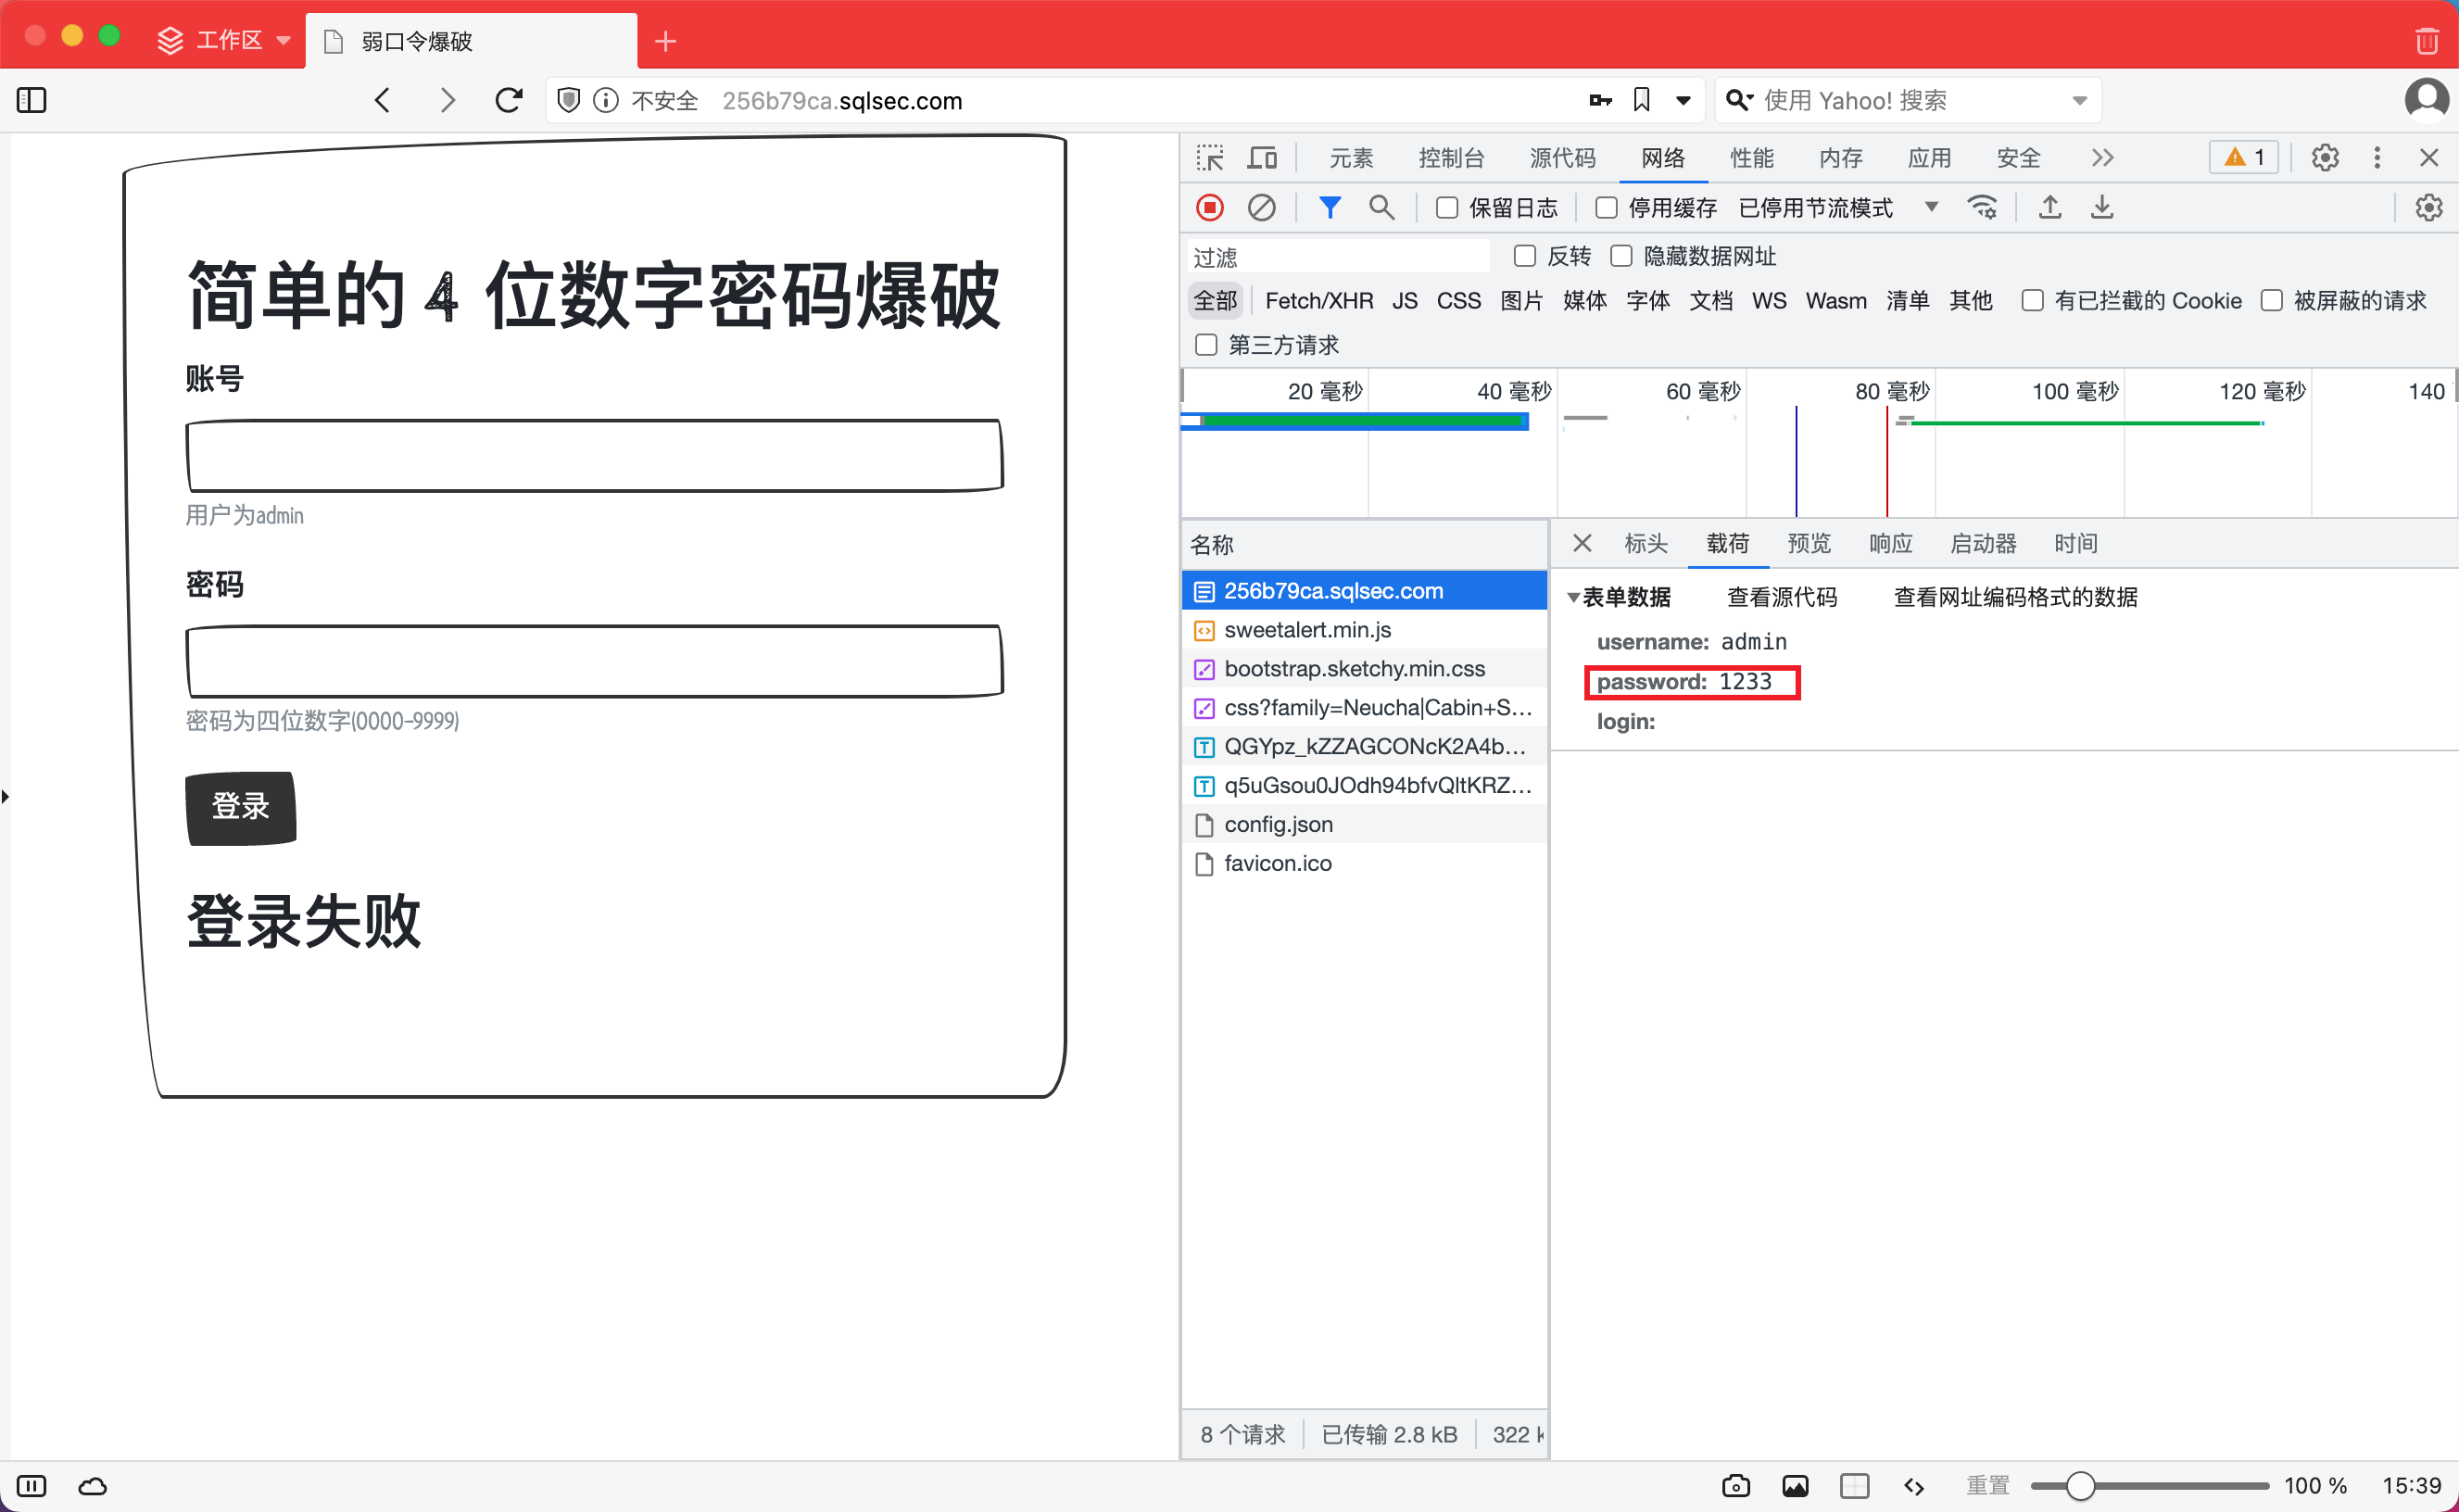Clear the network log
The height and width of the screenshot is (1512, 2459).
point(1262,207)
